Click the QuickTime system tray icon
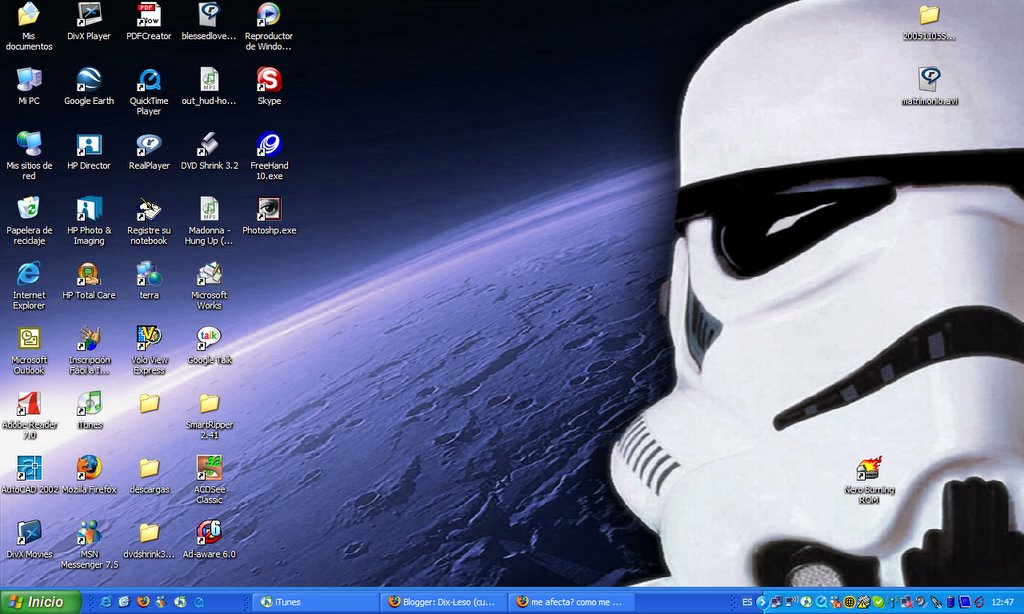The height and width of the screenshot is (614, 1024). point(821,602)
